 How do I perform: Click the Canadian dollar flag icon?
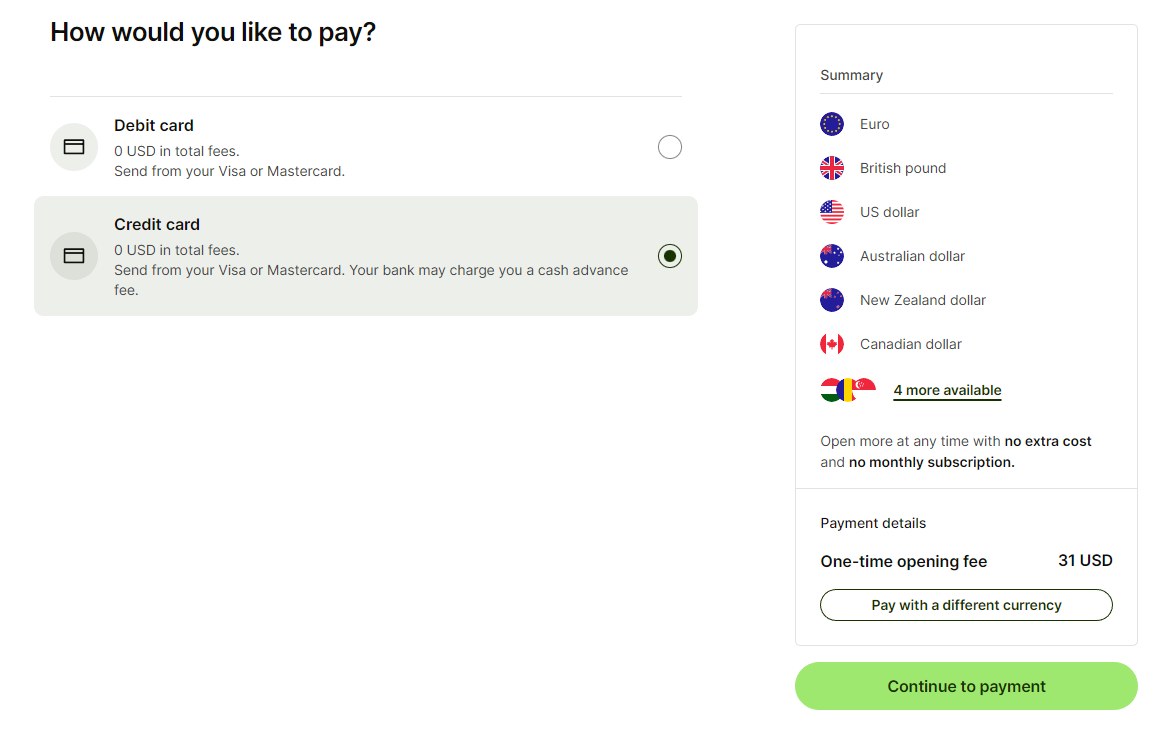click(x=832, y=344)
